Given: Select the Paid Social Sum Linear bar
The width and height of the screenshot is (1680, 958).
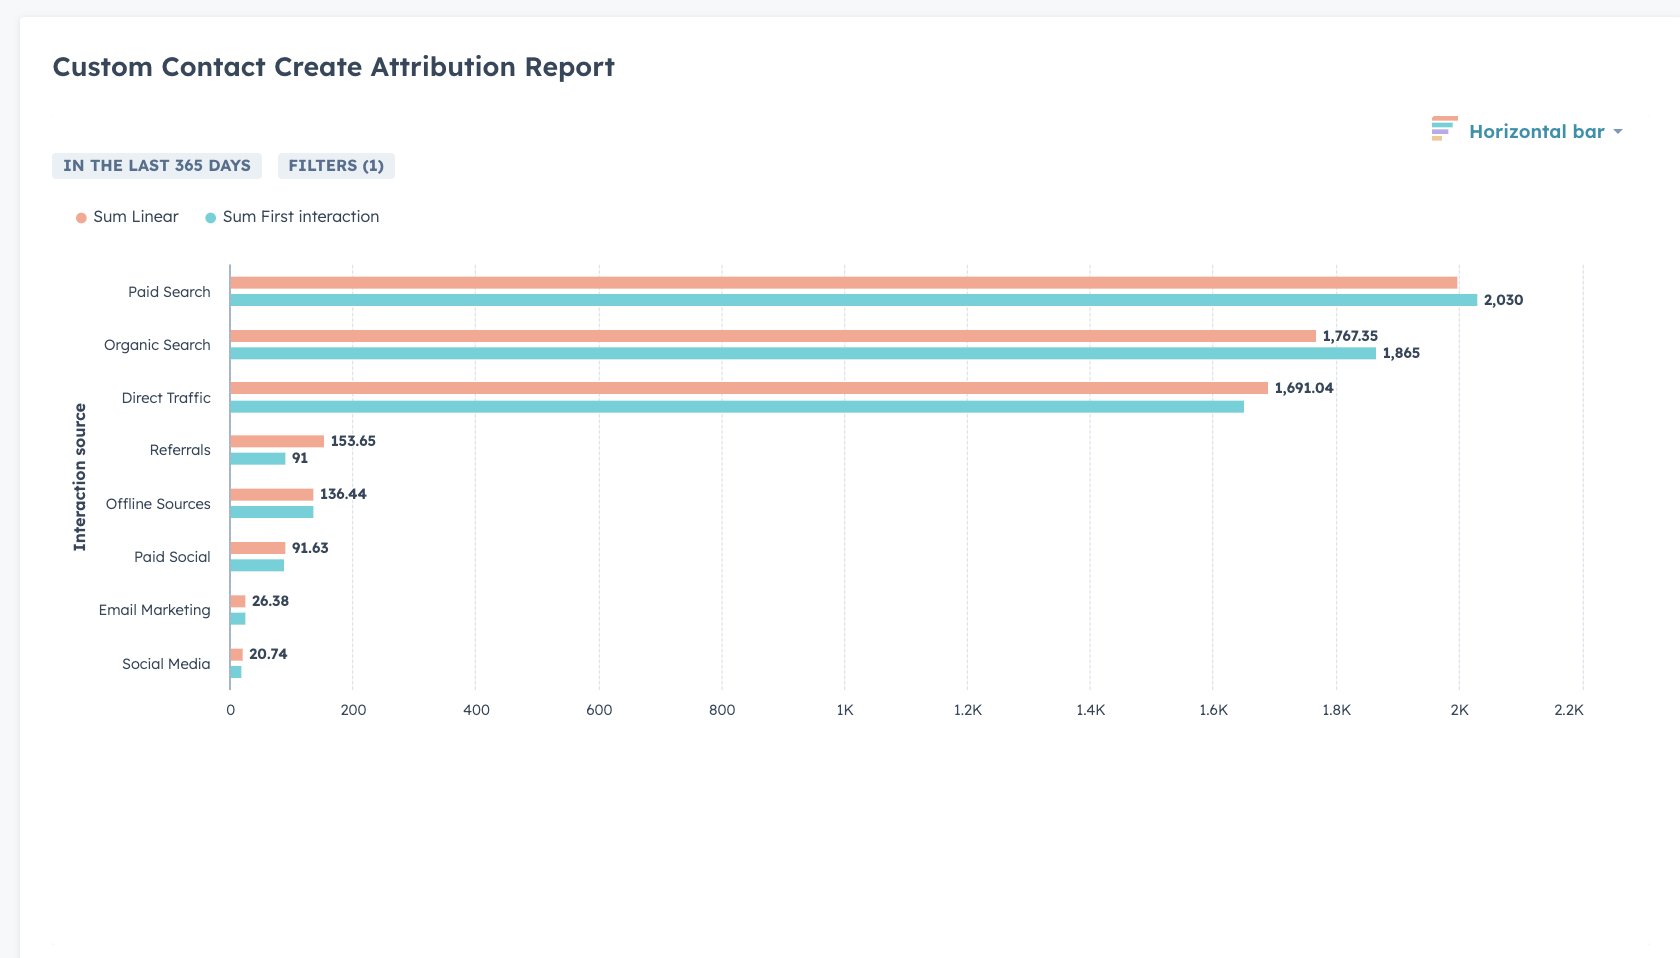Looking at the screenshot, I should point(258,548).
